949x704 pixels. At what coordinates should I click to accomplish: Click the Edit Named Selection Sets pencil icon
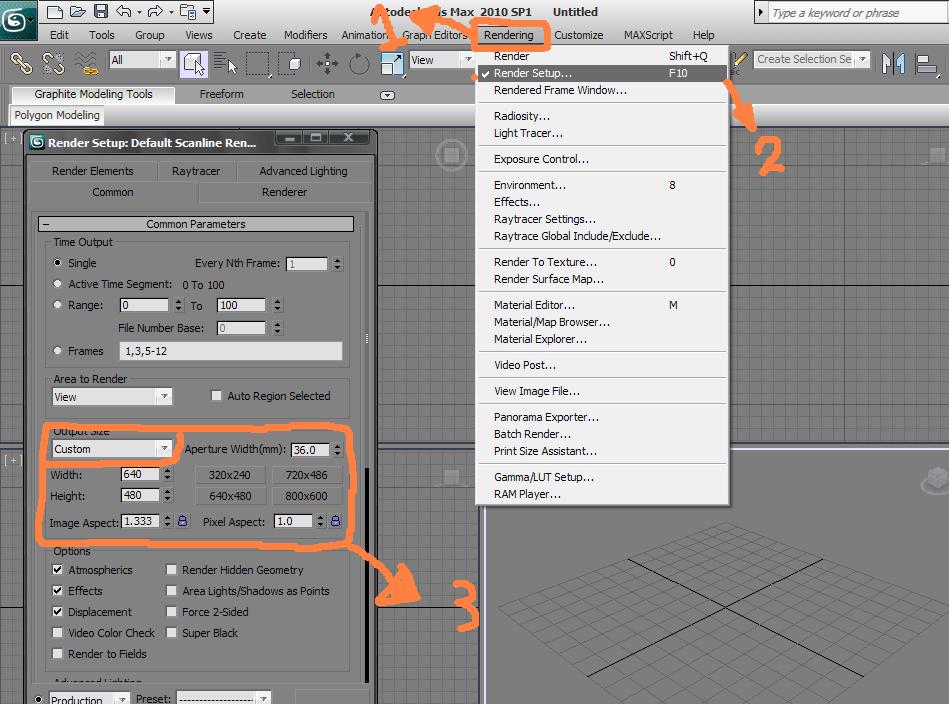(x=739, y=61)
